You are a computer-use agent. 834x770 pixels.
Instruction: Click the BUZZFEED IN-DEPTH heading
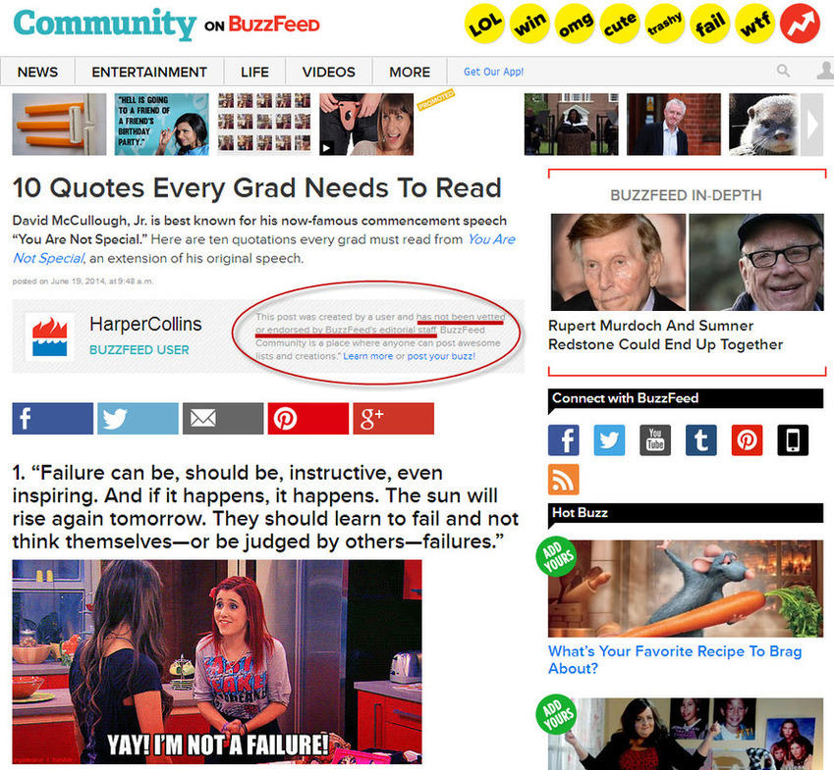coord(686,195)
